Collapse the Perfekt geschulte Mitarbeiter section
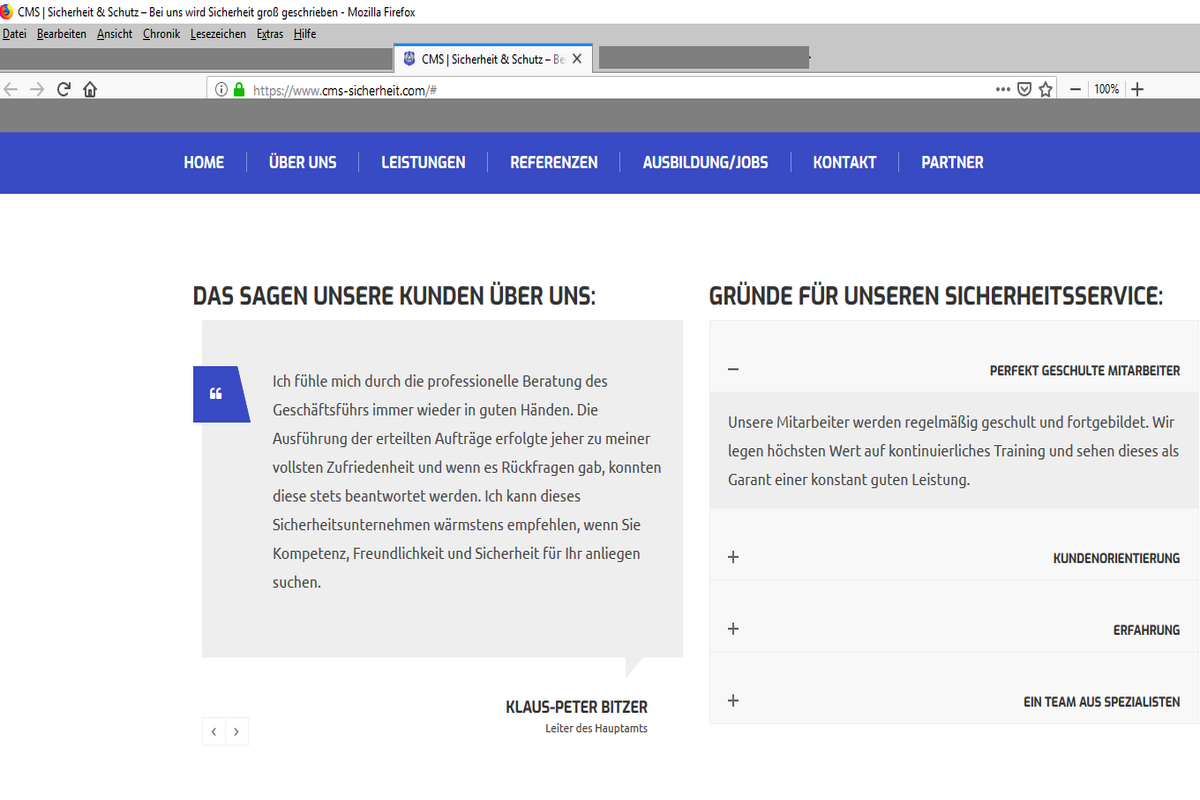 [733, 369]
